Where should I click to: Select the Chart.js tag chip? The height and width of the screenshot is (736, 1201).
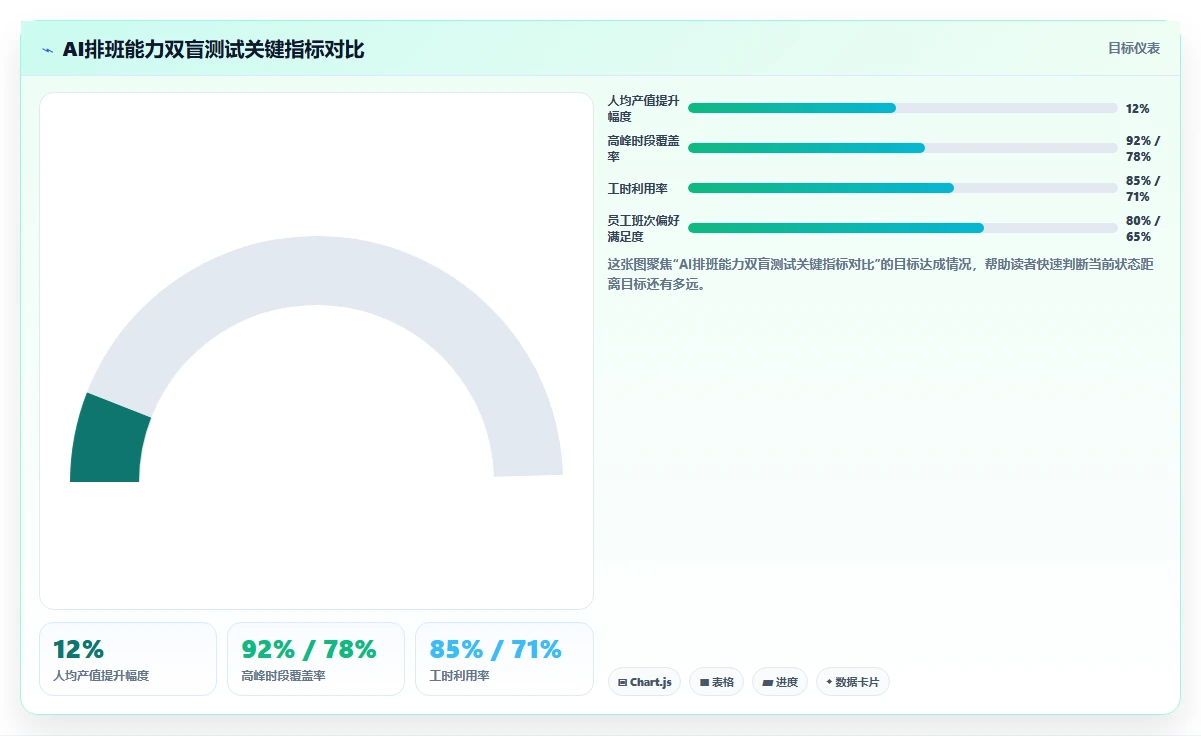645,682
